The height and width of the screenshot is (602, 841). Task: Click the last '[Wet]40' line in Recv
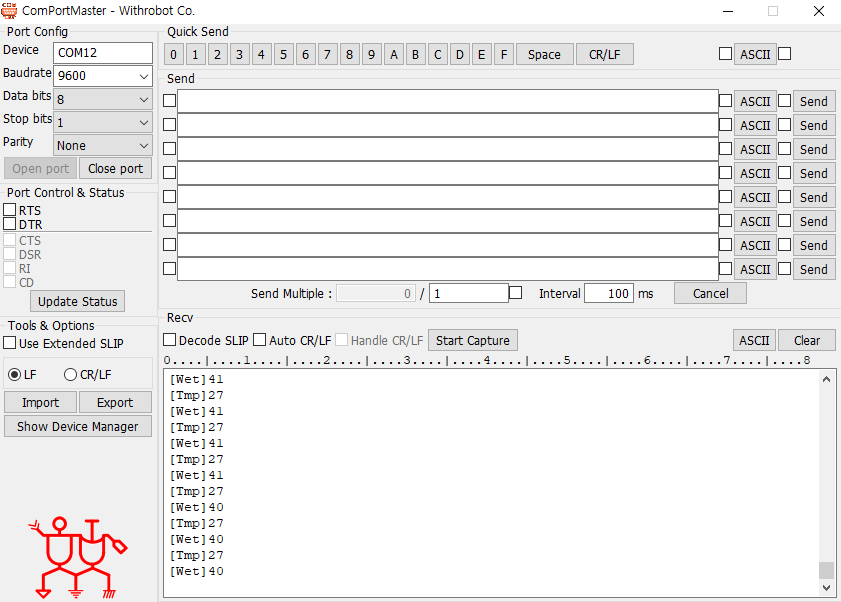point(196,571)
